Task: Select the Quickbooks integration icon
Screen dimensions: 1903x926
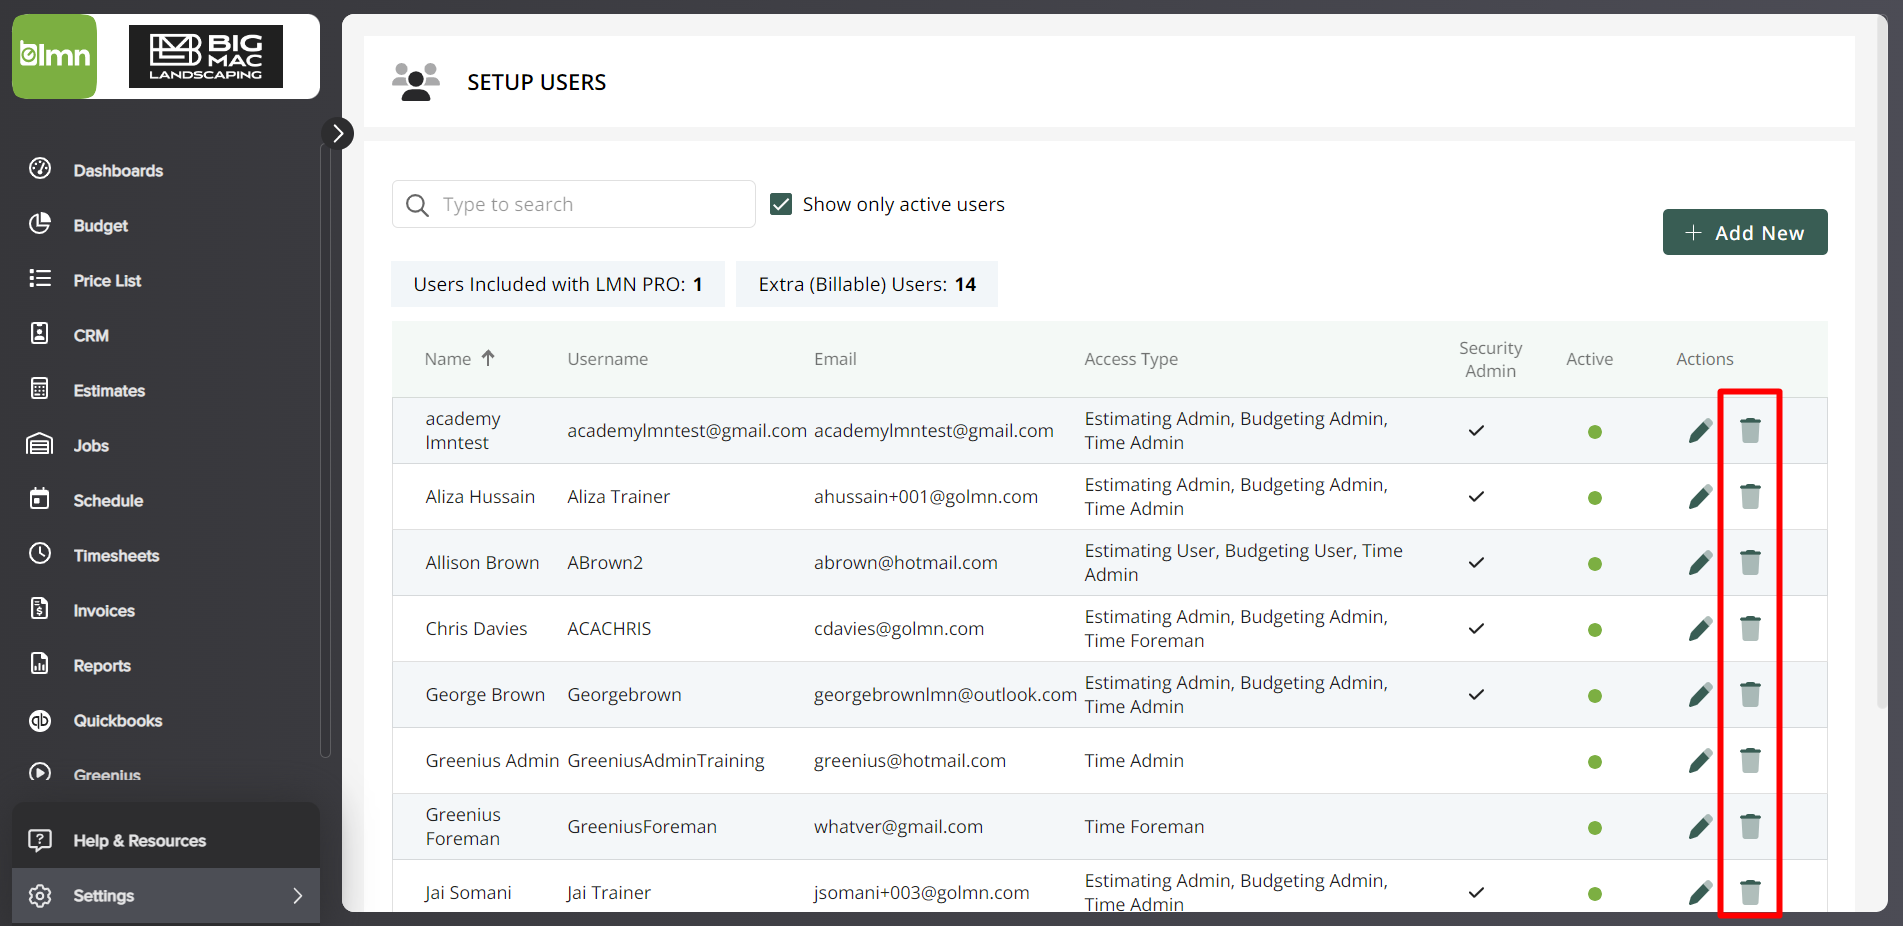Action: tap(39, 720)
